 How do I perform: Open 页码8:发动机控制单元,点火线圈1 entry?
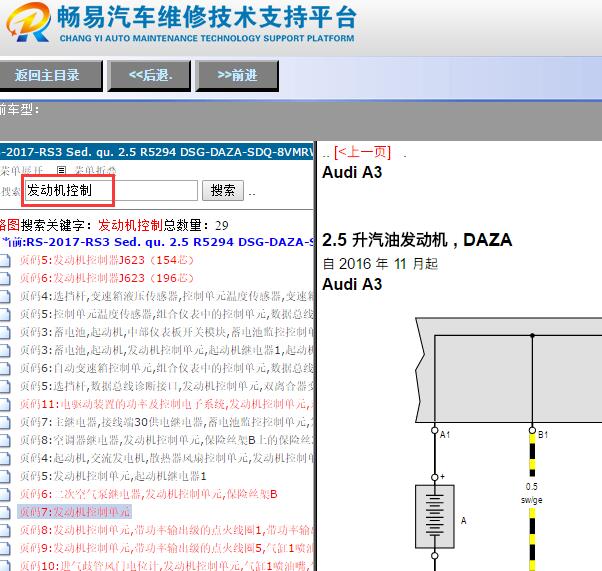click(x=167, y=530)
